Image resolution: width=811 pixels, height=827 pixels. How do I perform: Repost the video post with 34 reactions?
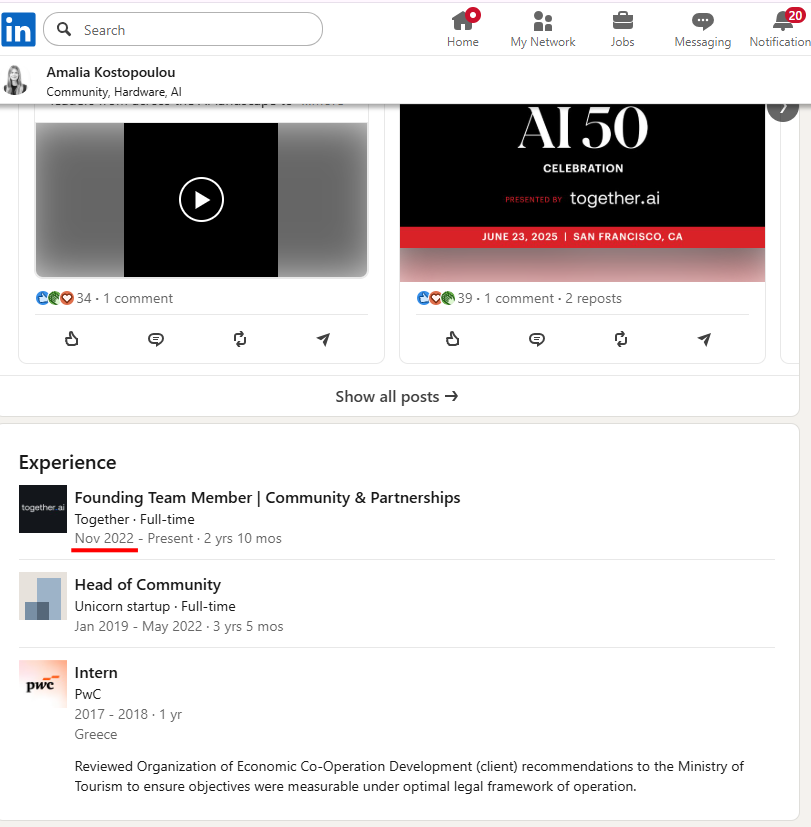coord(240,339)
